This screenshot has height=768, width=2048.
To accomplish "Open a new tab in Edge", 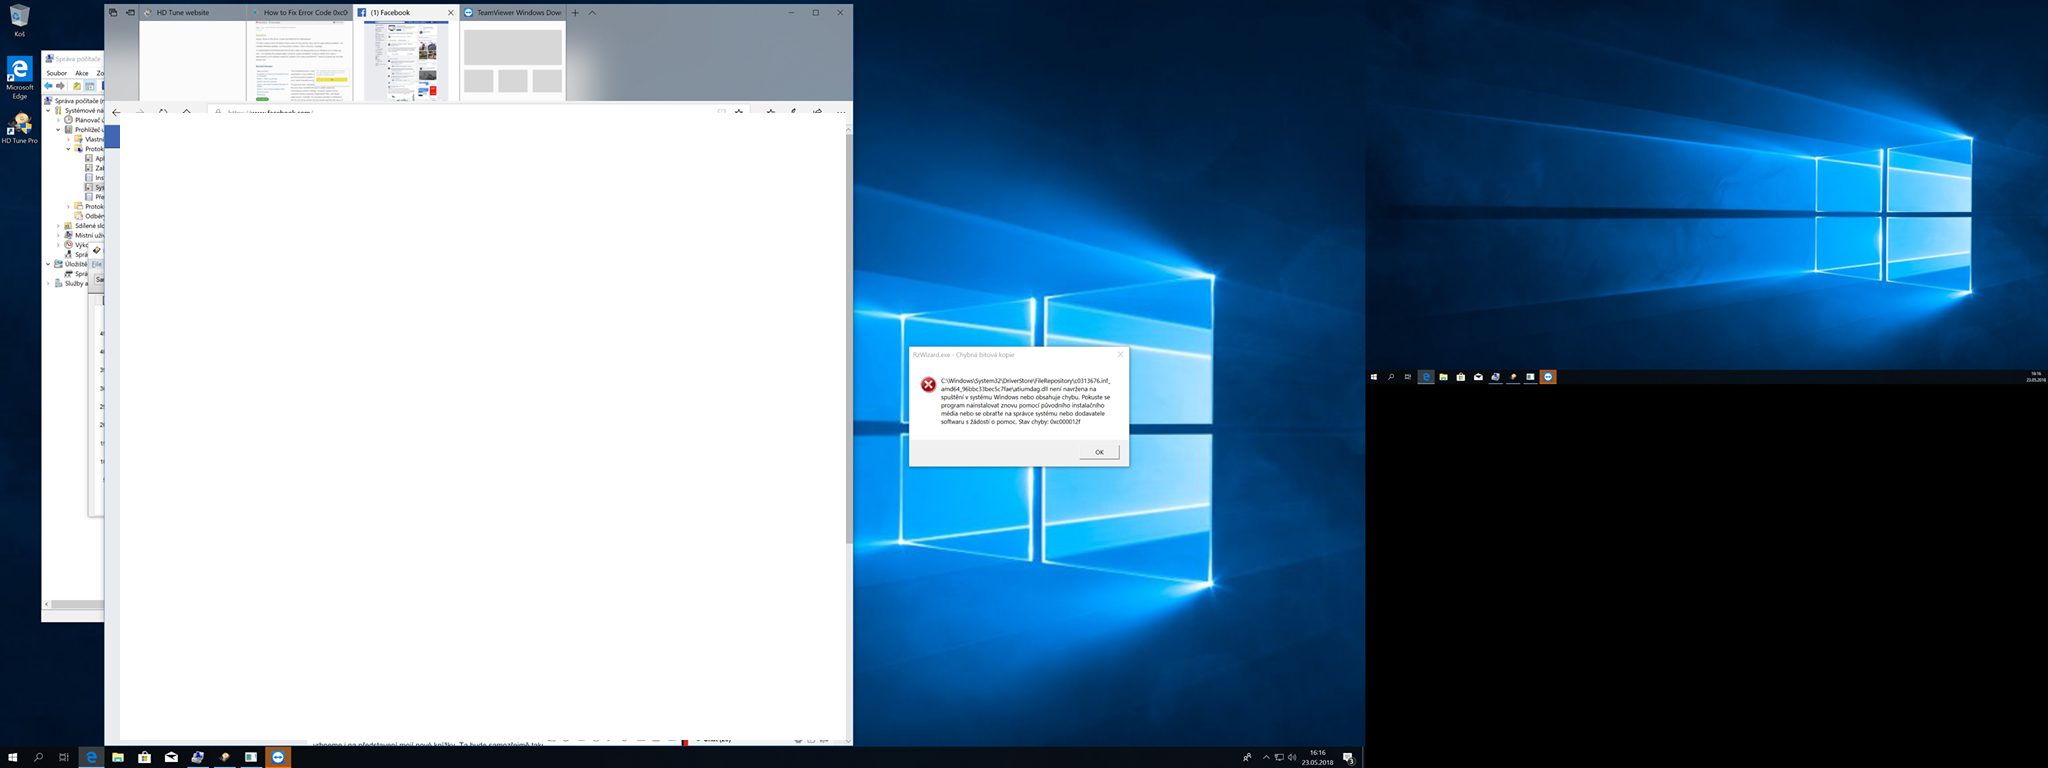I will (575, 13).
